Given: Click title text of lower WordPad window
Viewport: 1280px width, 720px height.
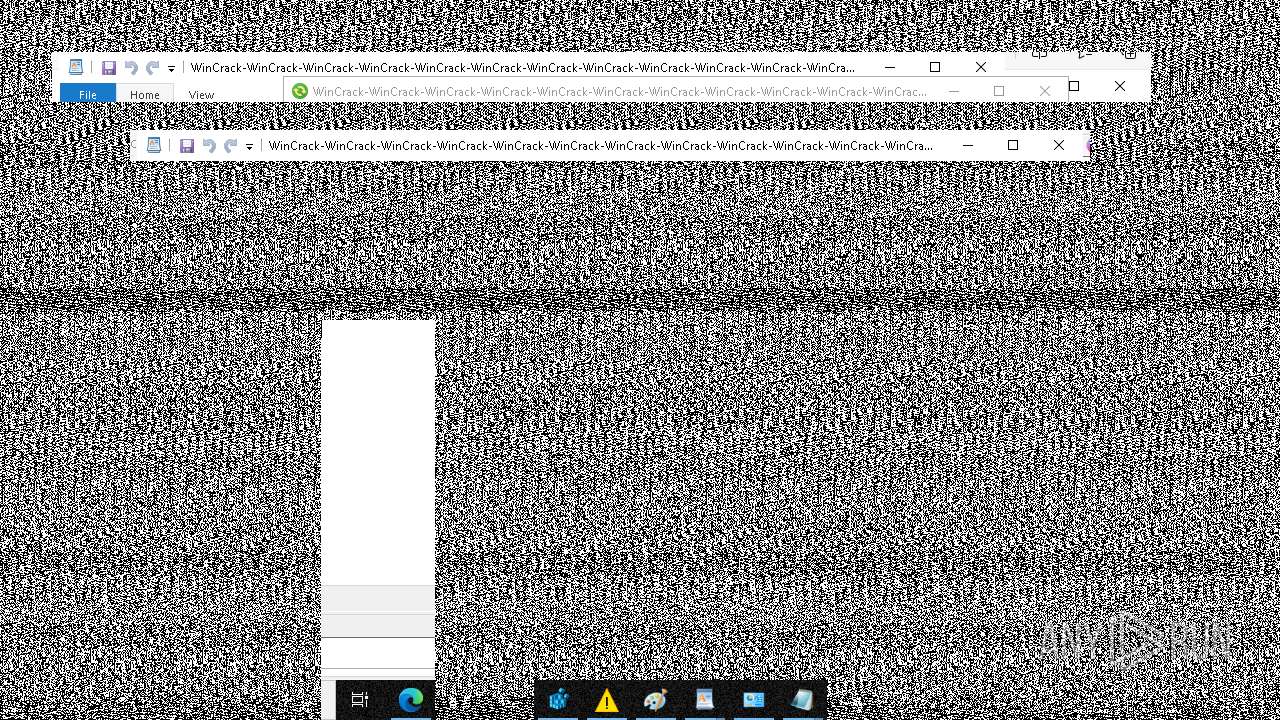Looking at the screenshot, I should (x=601, y=146).
